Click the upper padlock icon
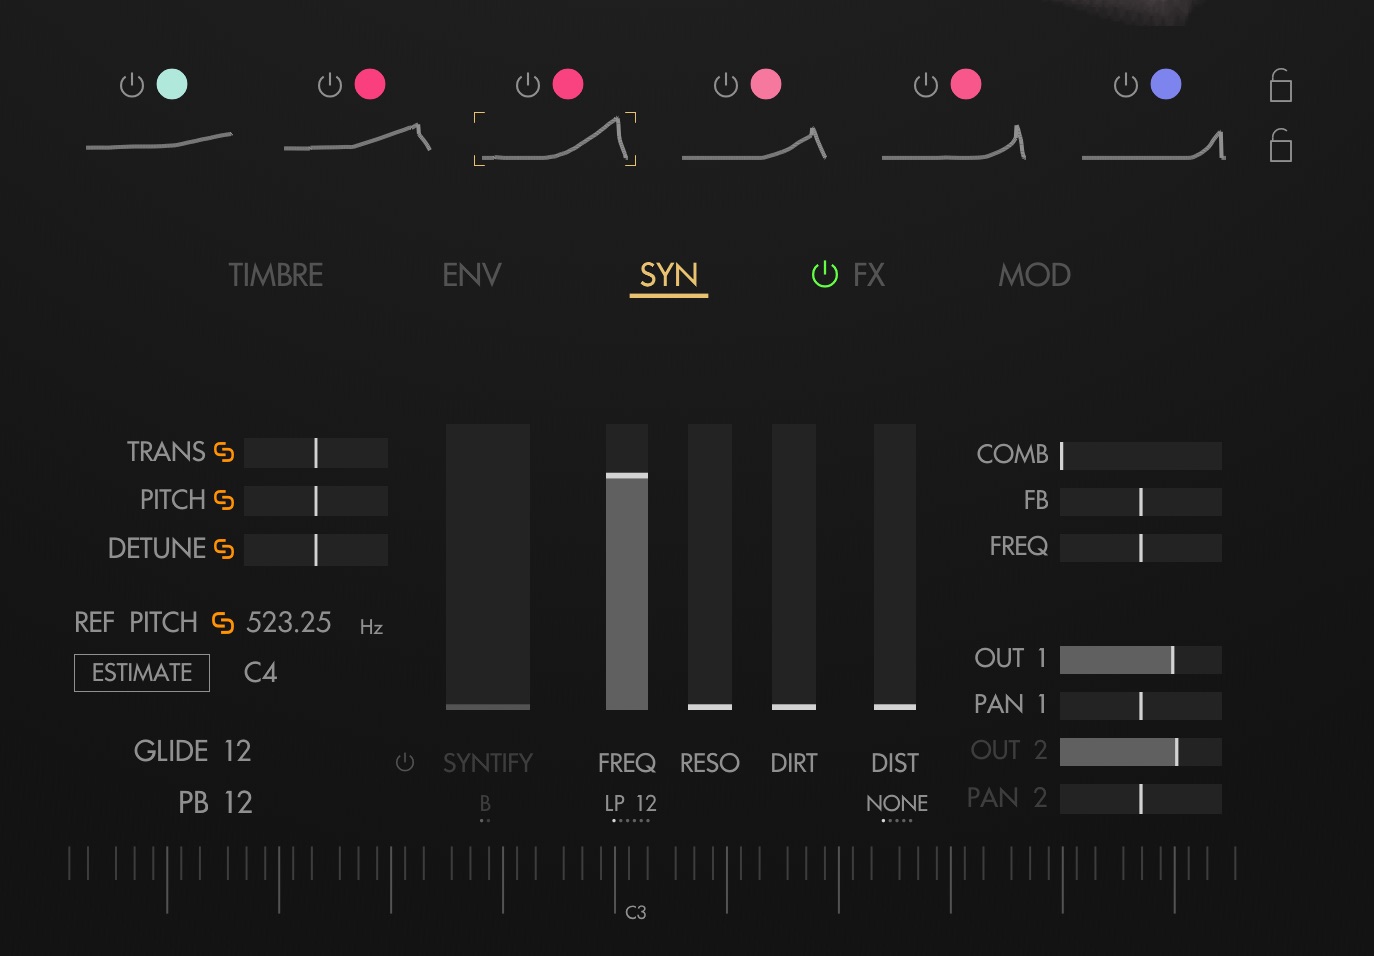The image size is (1374, 956). [x=1280, y=86]
